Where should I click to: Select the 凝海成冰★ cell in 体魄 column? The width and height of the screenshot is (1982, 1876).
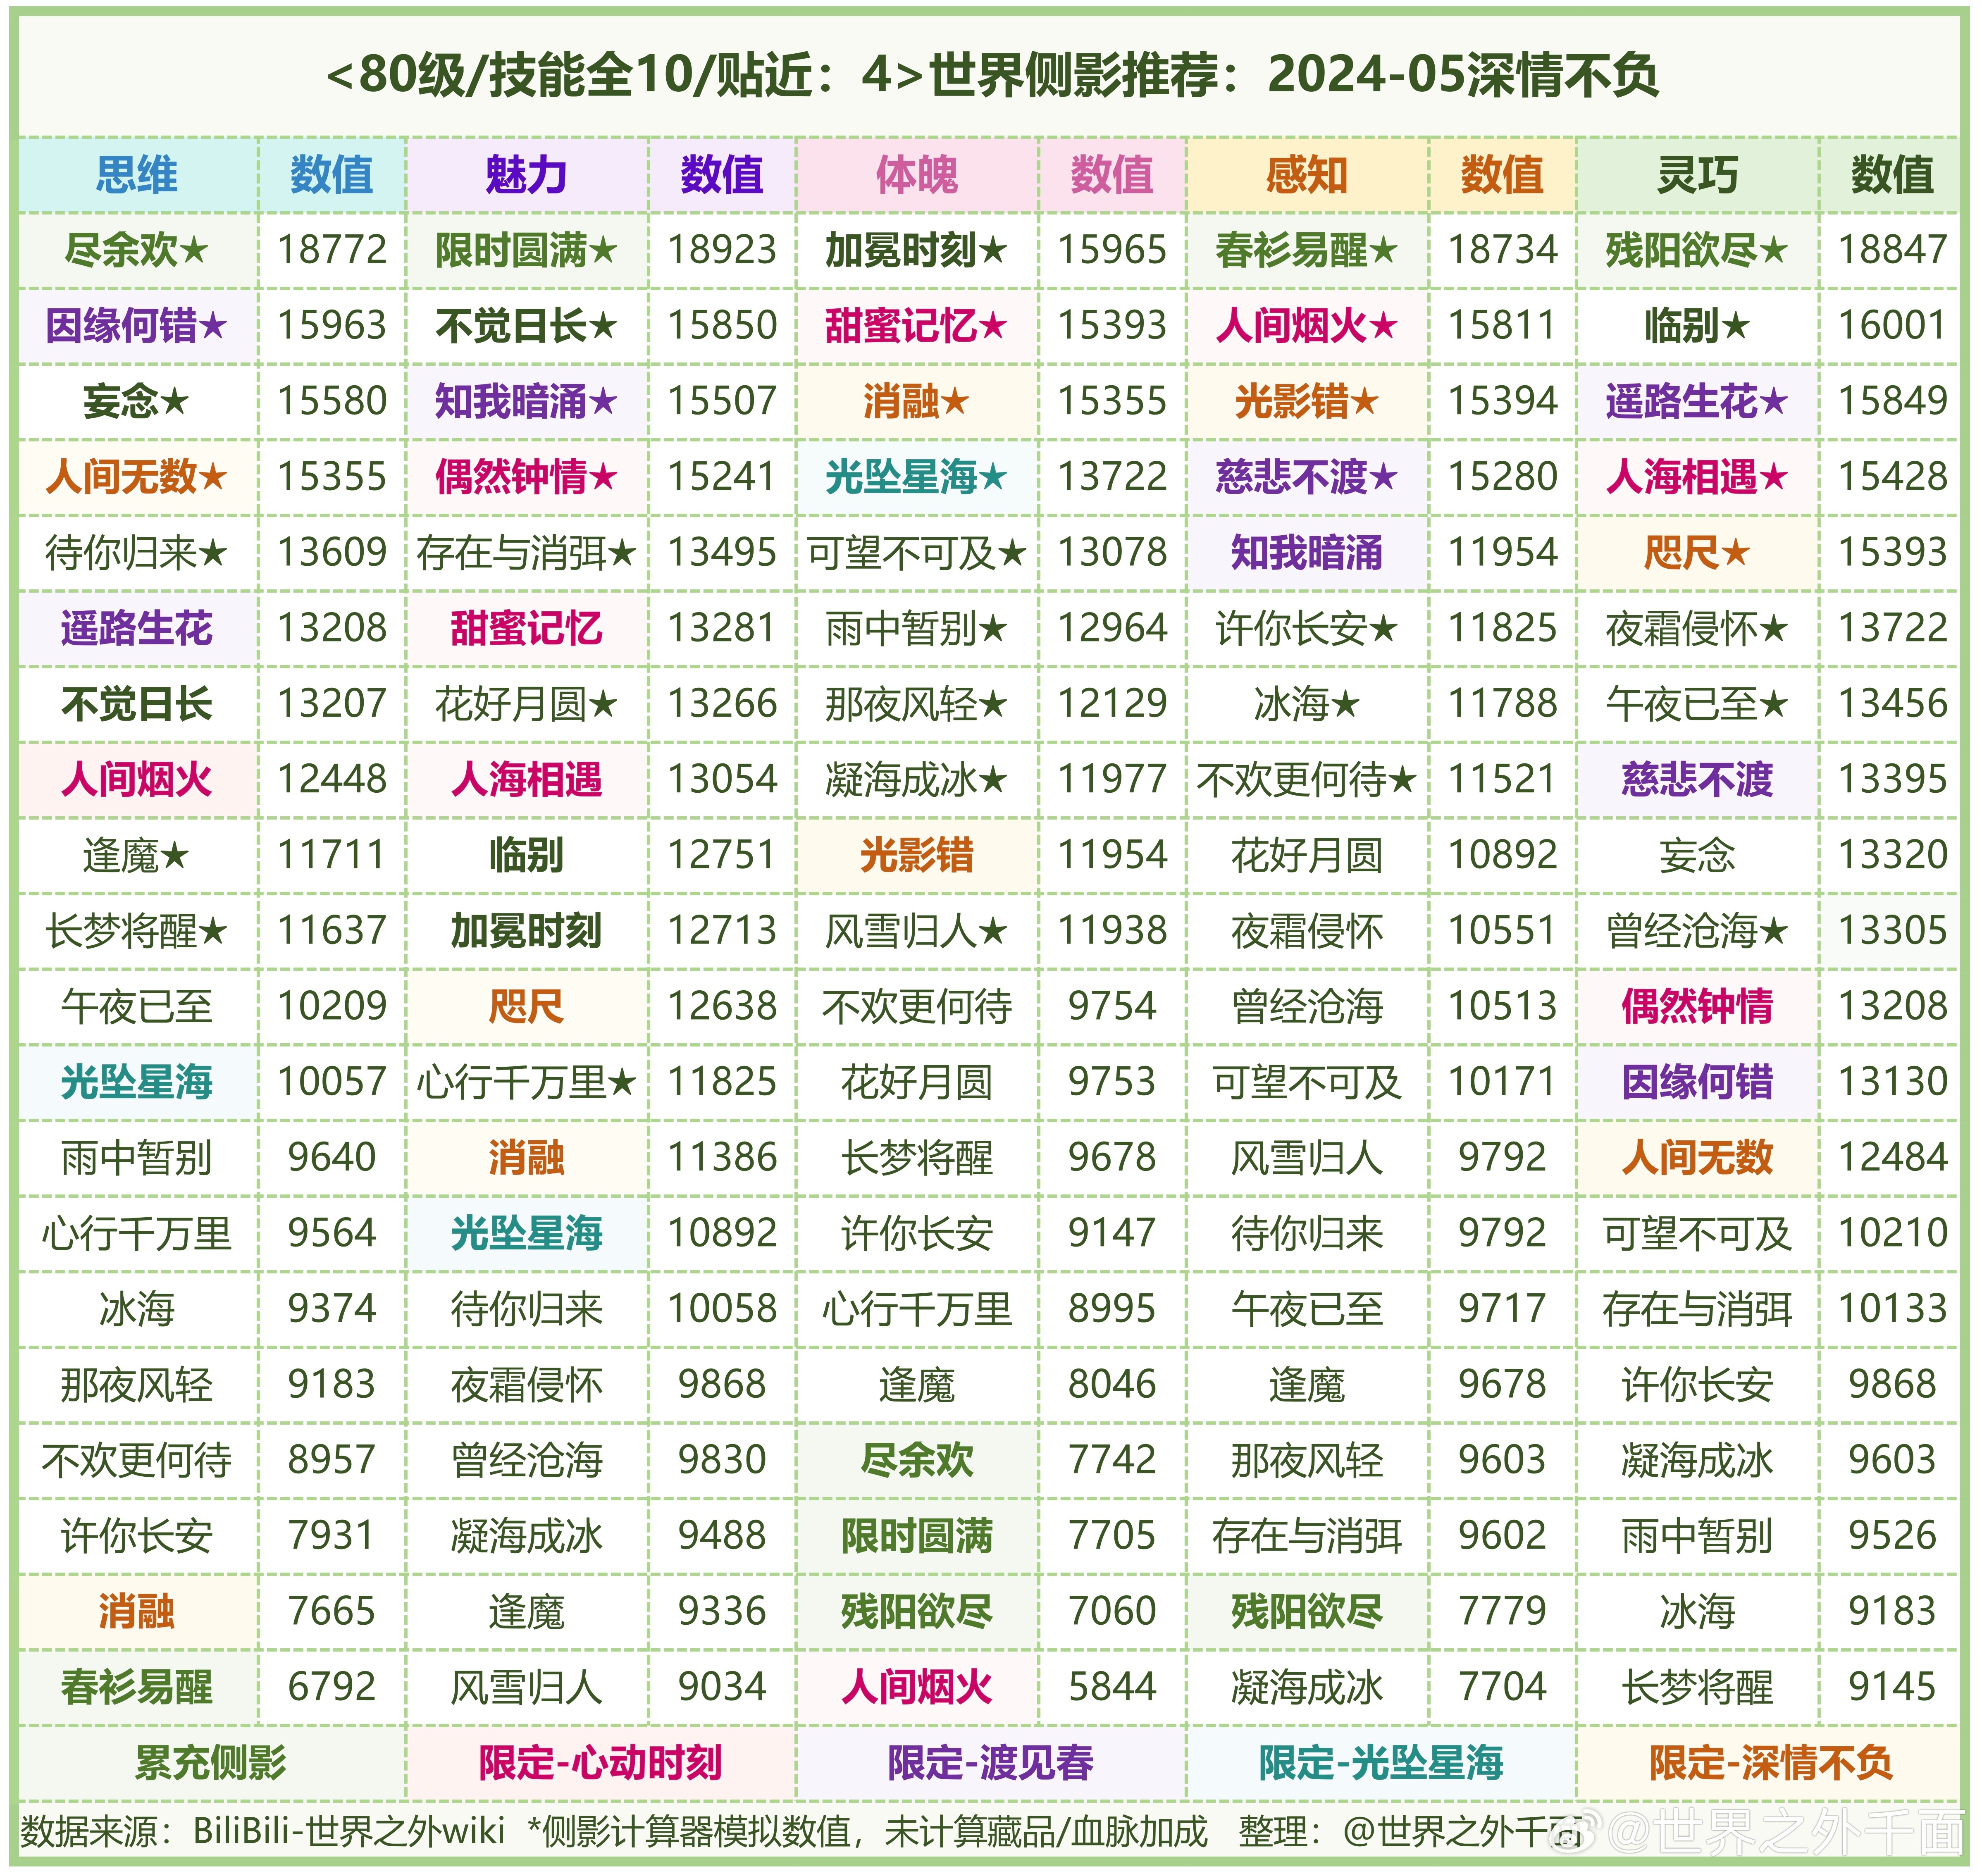(x=917, y=780)
